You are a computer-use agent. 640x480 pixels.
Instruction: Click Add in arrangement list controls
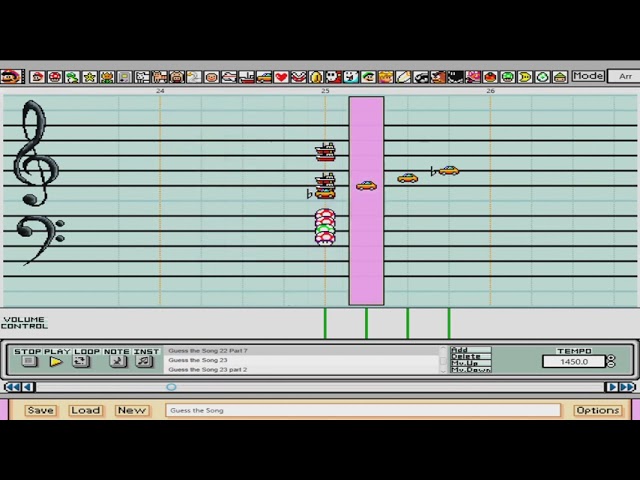point(471,350)
